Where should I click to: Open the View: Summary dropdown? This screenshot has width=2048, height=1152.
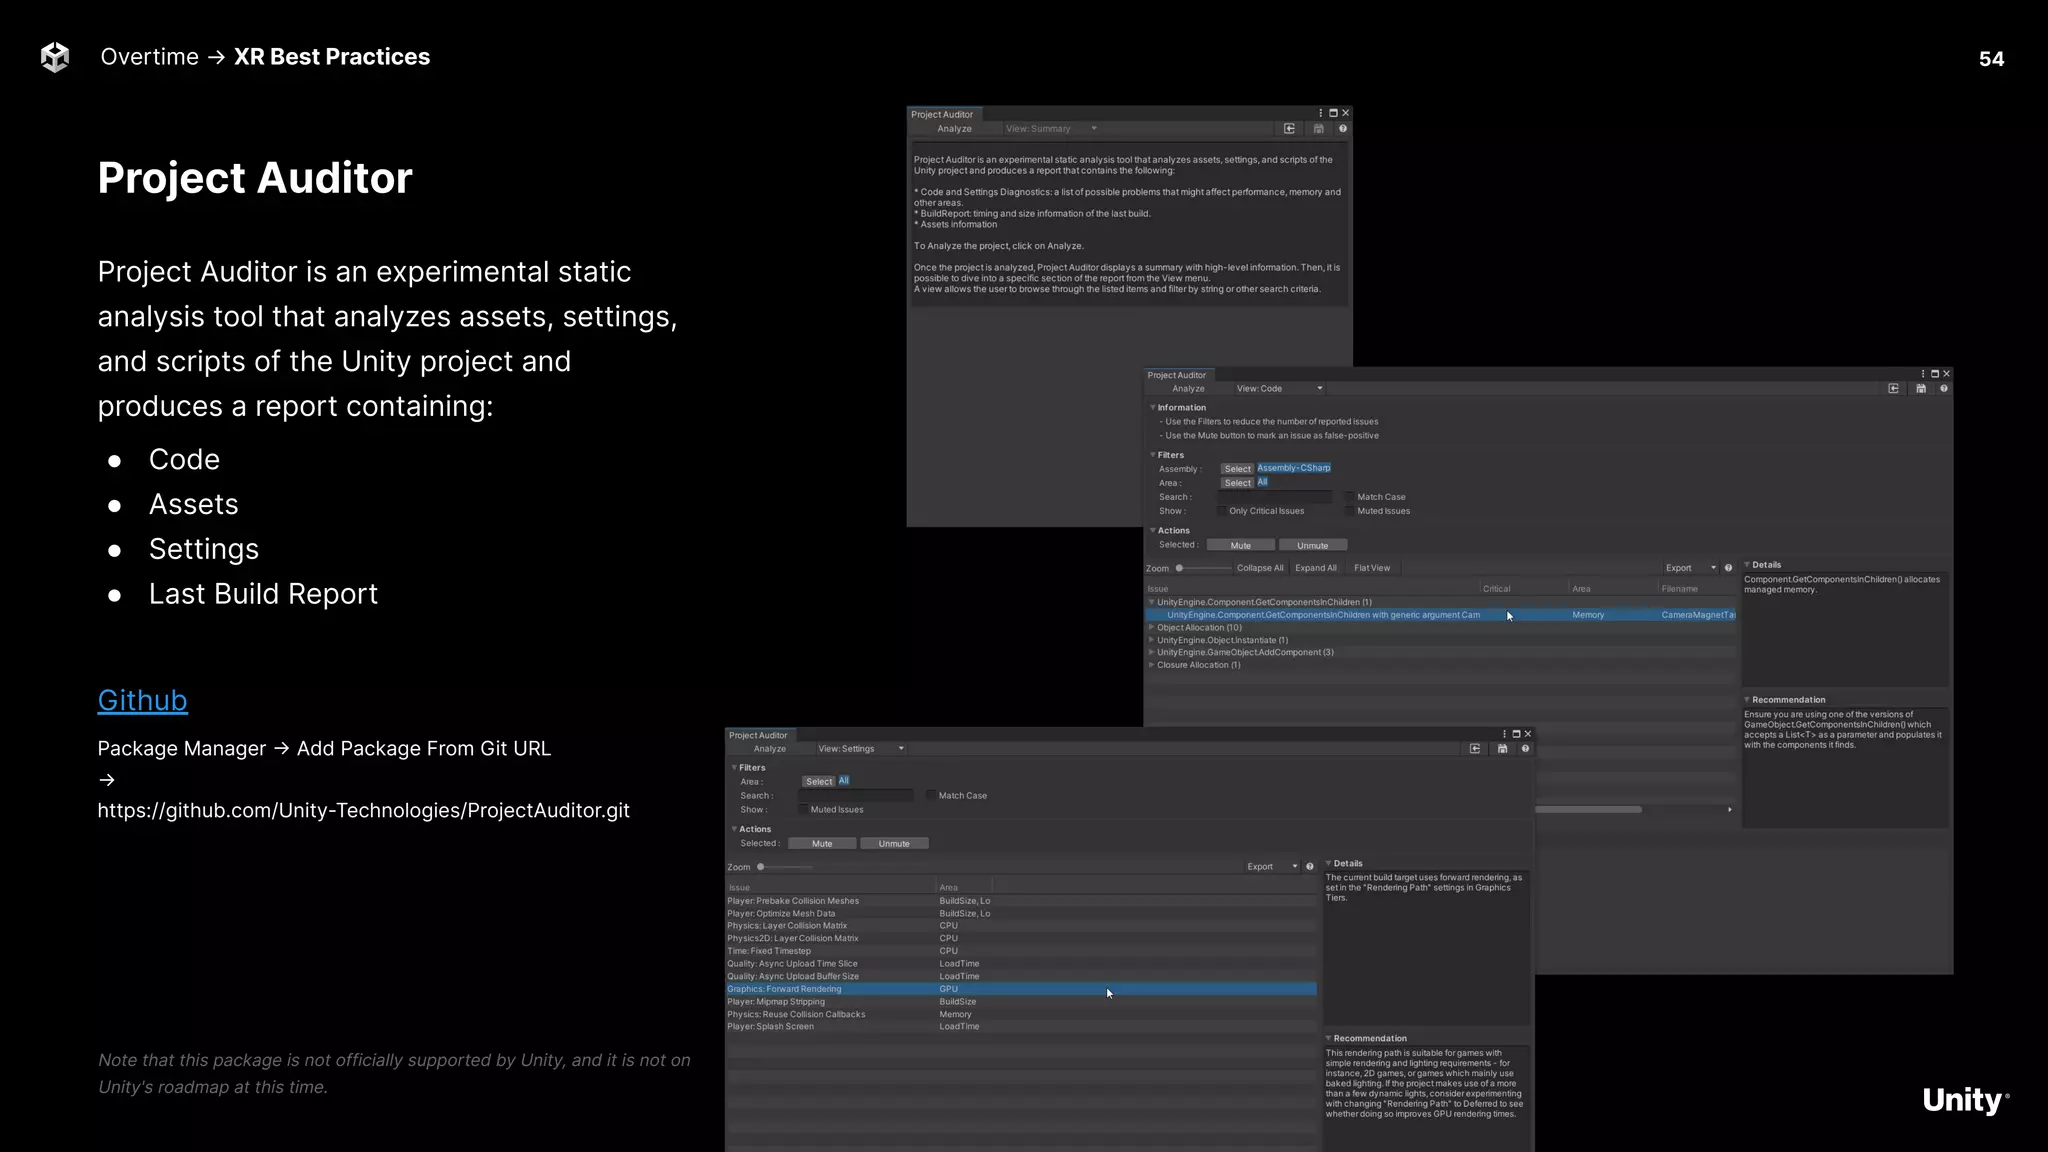pyautogui.click(x=1052, y=129)
